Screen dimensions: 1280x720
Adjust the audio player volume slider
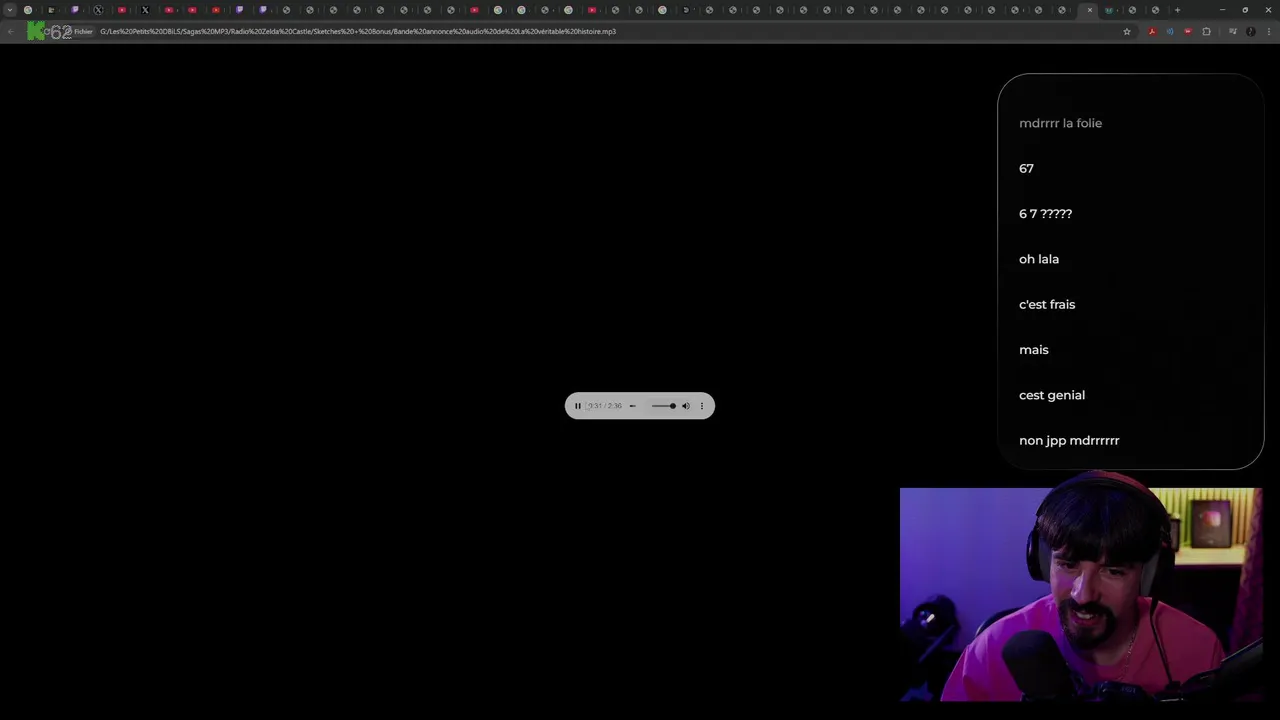coord(664,406)
